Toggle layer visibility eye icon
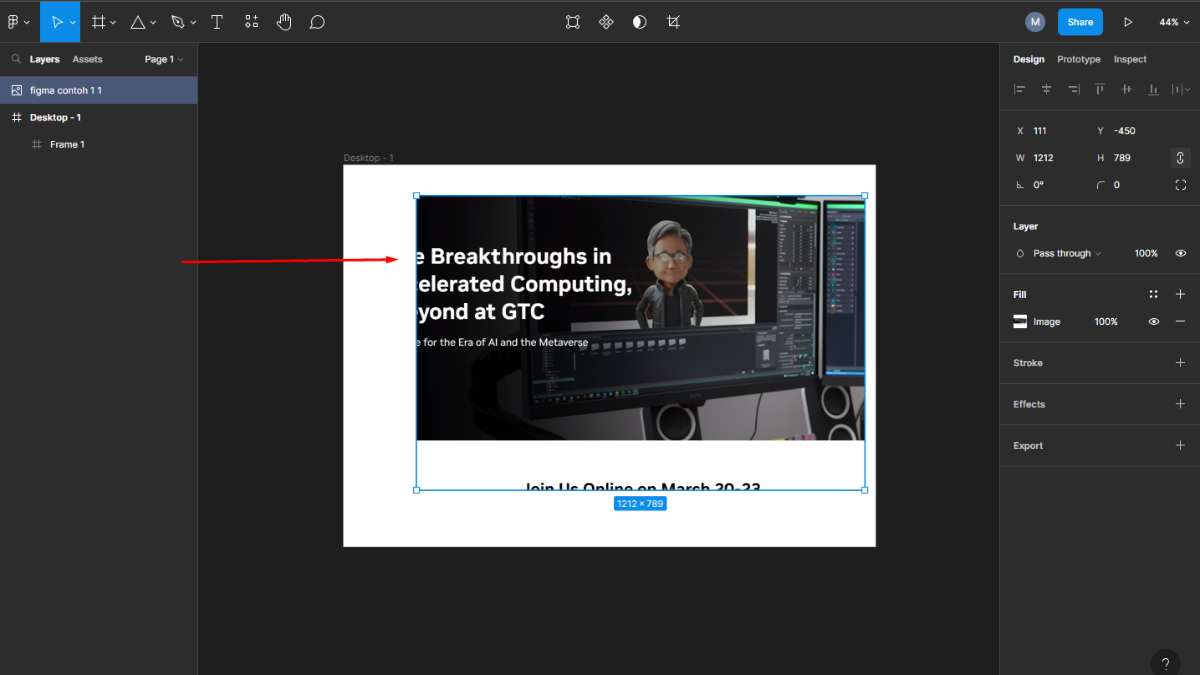 pyautogui.click(x=1180, y=254)
